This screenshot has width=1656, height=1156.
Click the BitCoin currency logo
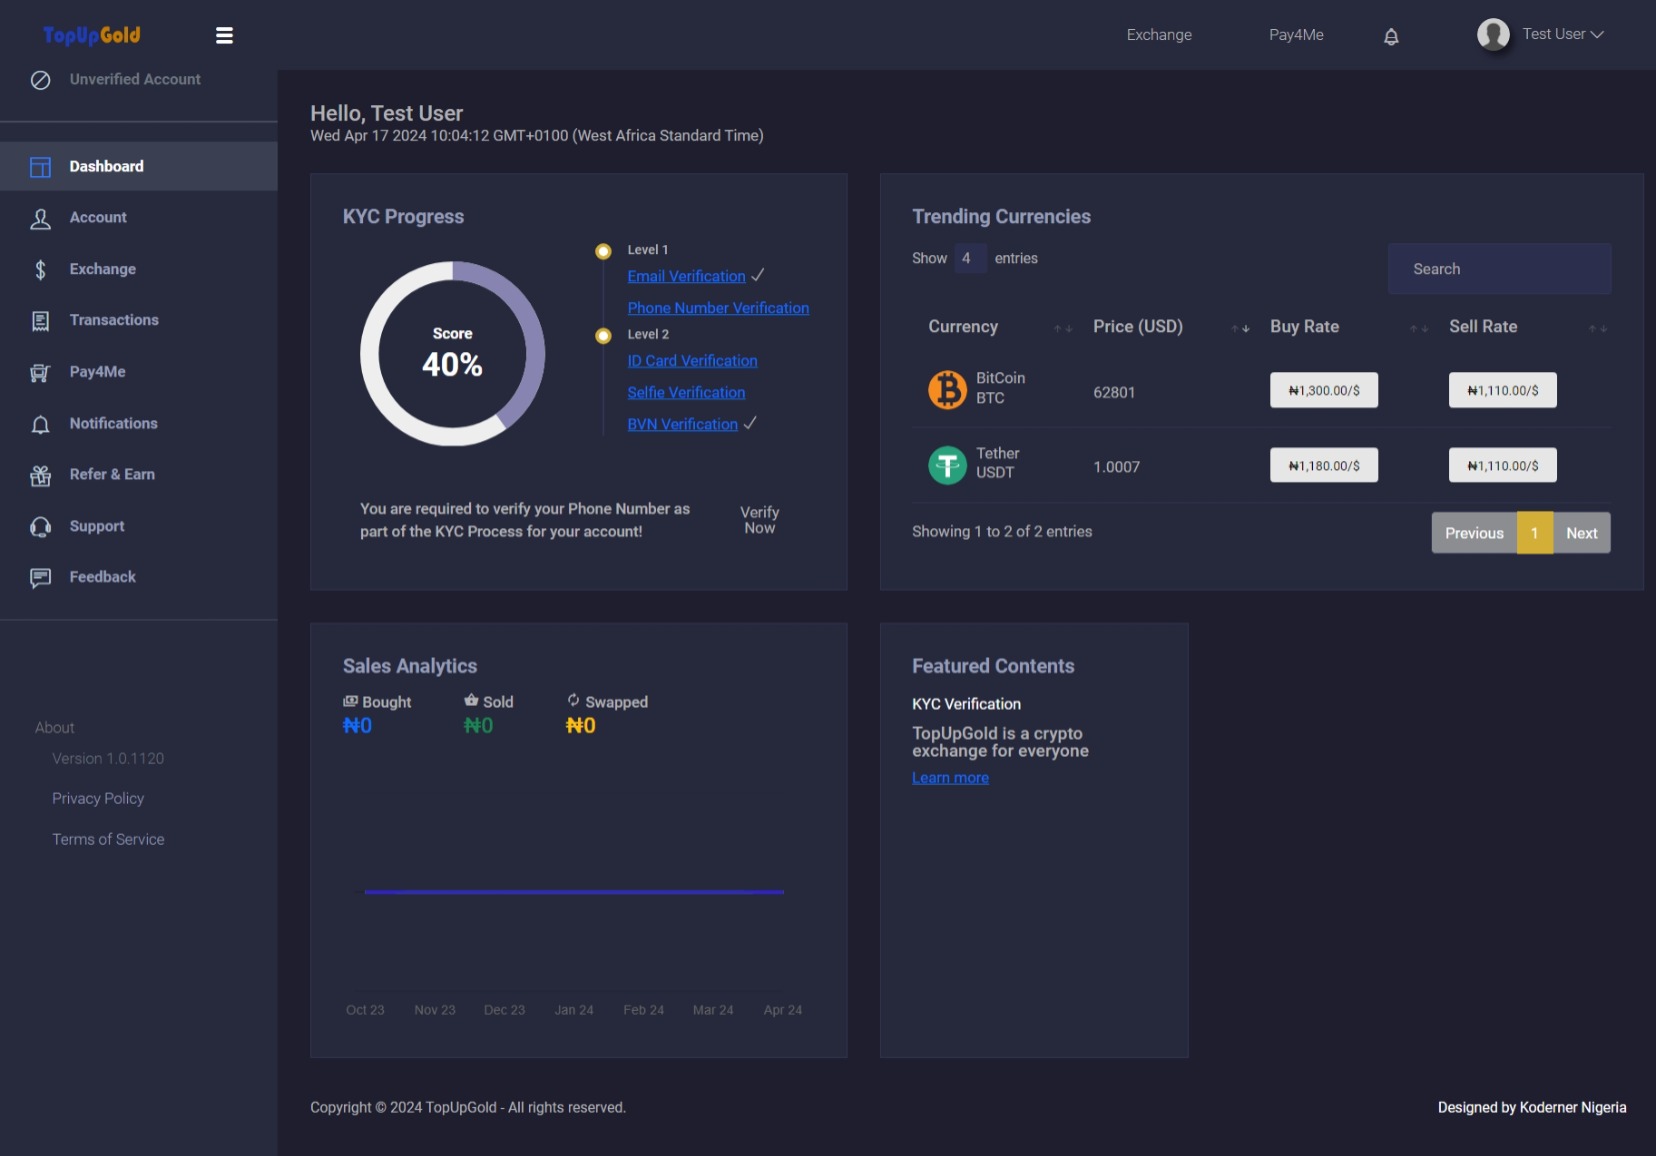(947, 389)
